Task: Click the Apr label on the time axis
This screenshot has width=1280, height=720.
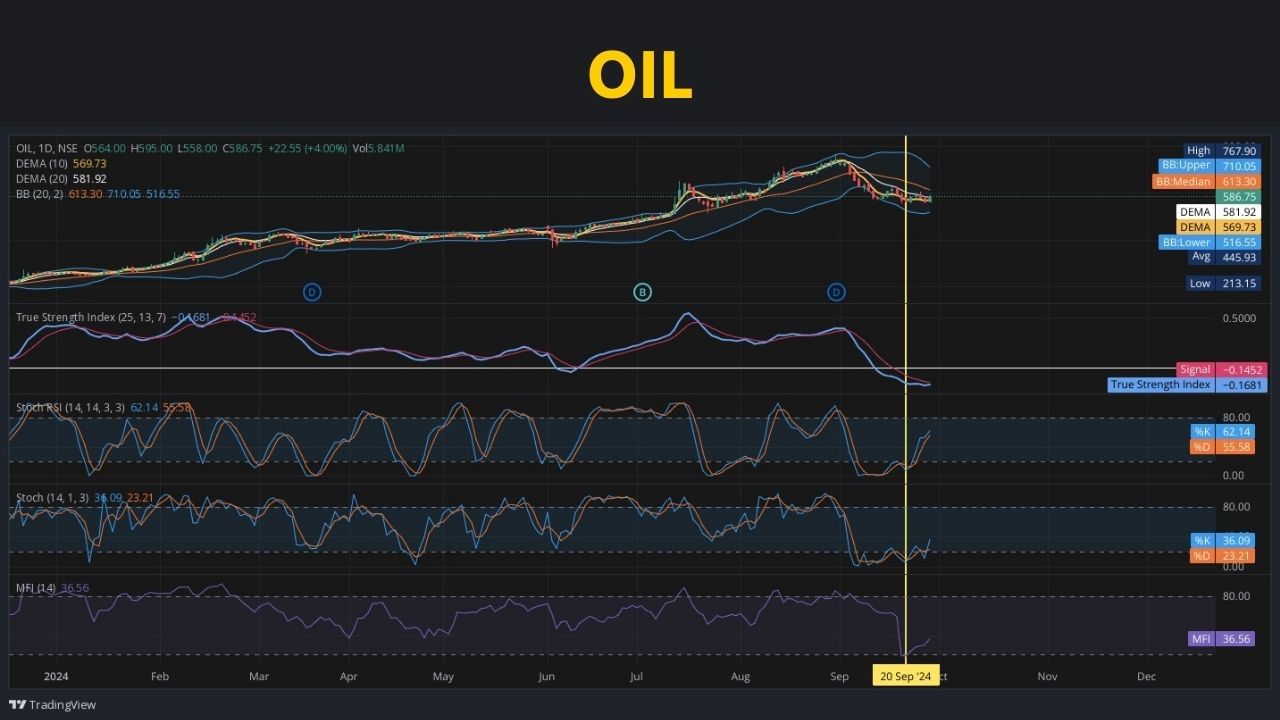Action: [x=348, y=677]
